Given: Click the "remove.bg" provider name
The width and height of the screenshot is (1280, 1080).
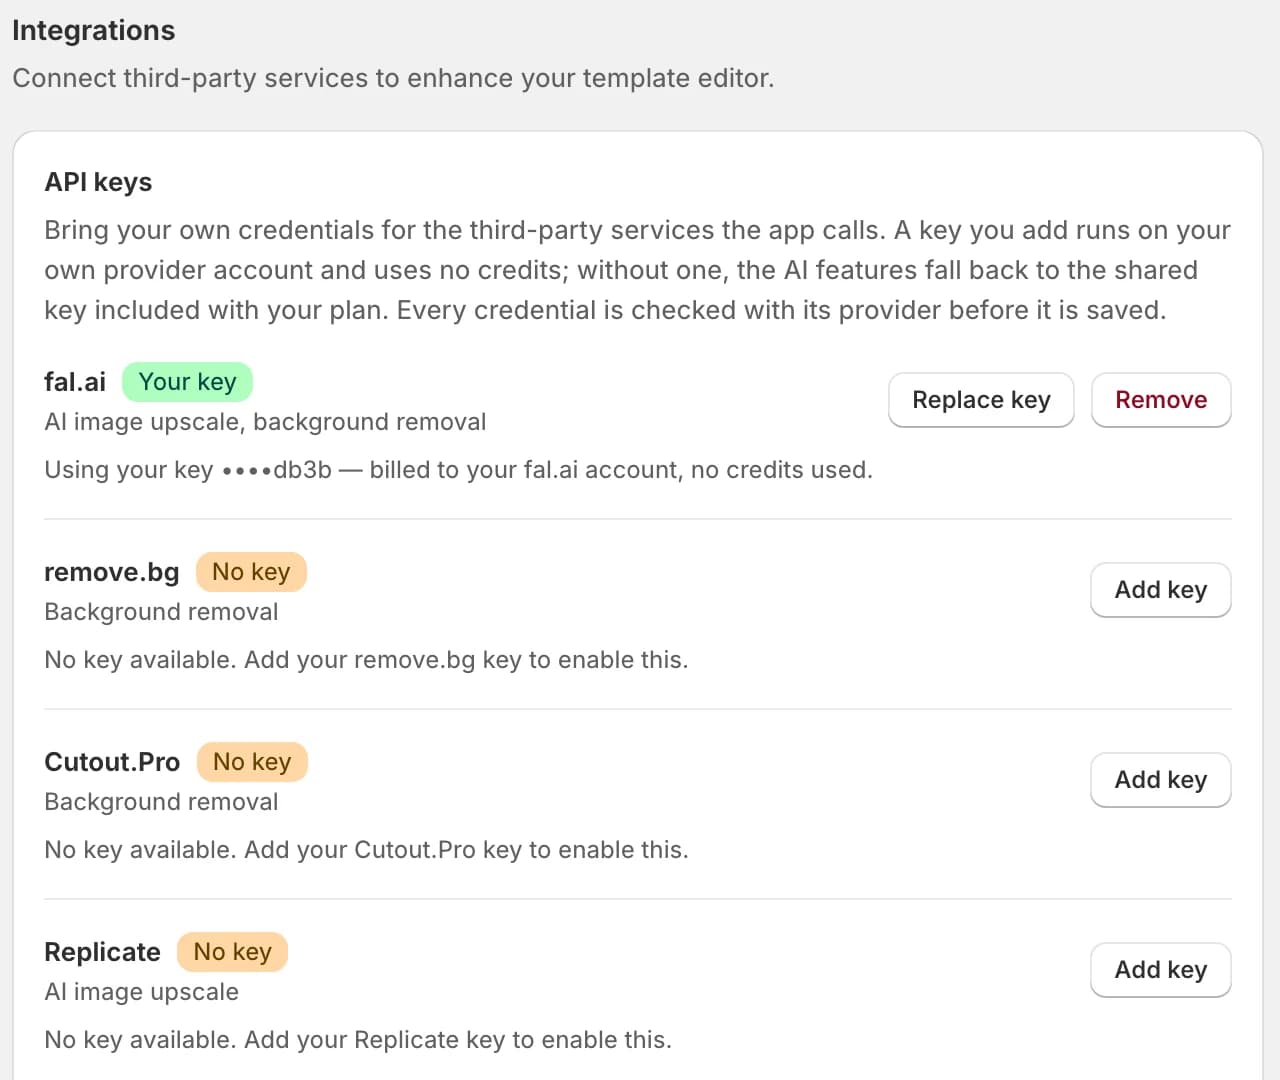Looking at the screenshot, I should [x=112, y=572].
